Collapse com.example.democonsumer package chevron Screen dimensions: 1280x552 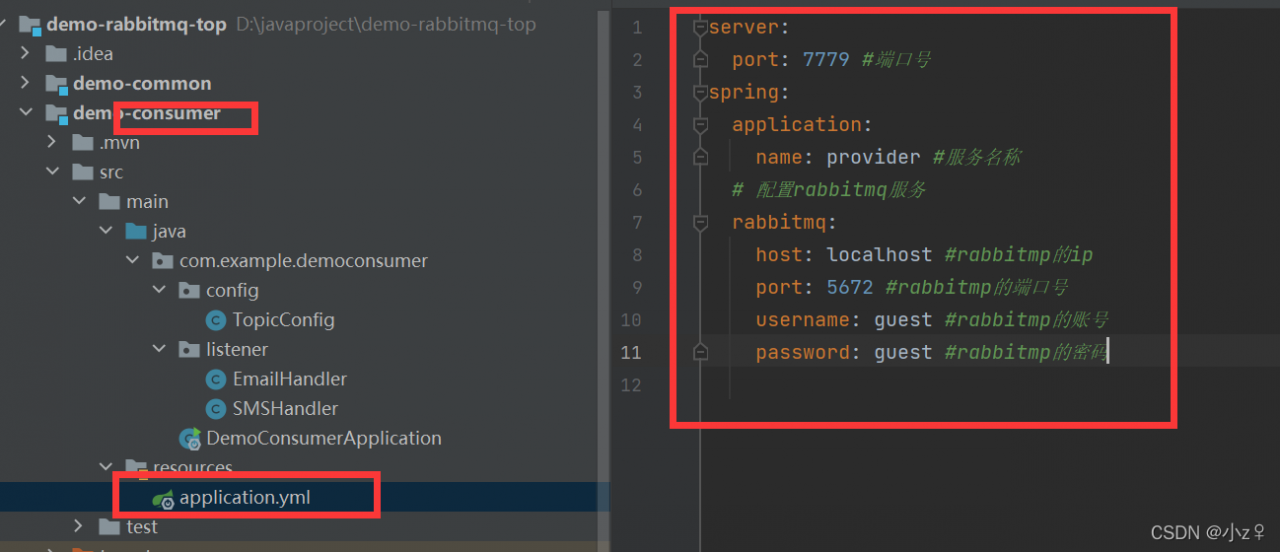[x=132, y=261]
